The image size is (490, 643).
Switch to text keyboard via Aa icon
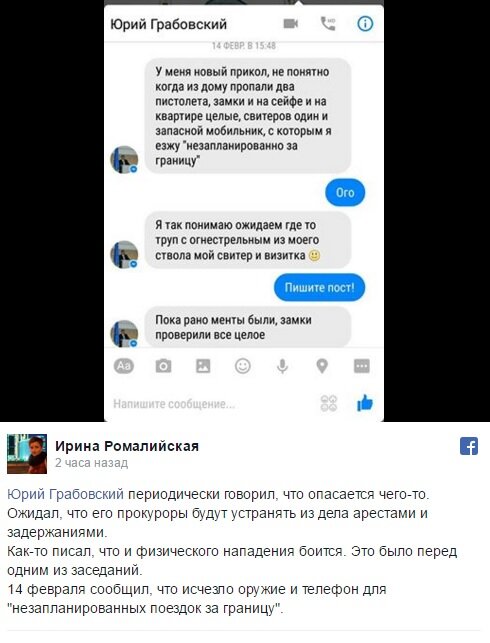(x=124, y=365)
